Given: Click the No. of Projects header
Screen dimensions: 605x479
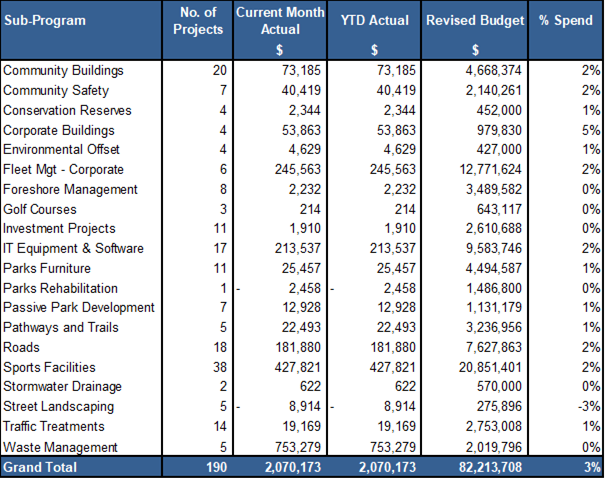Looking at the screenshot, I should pos(198,21).
